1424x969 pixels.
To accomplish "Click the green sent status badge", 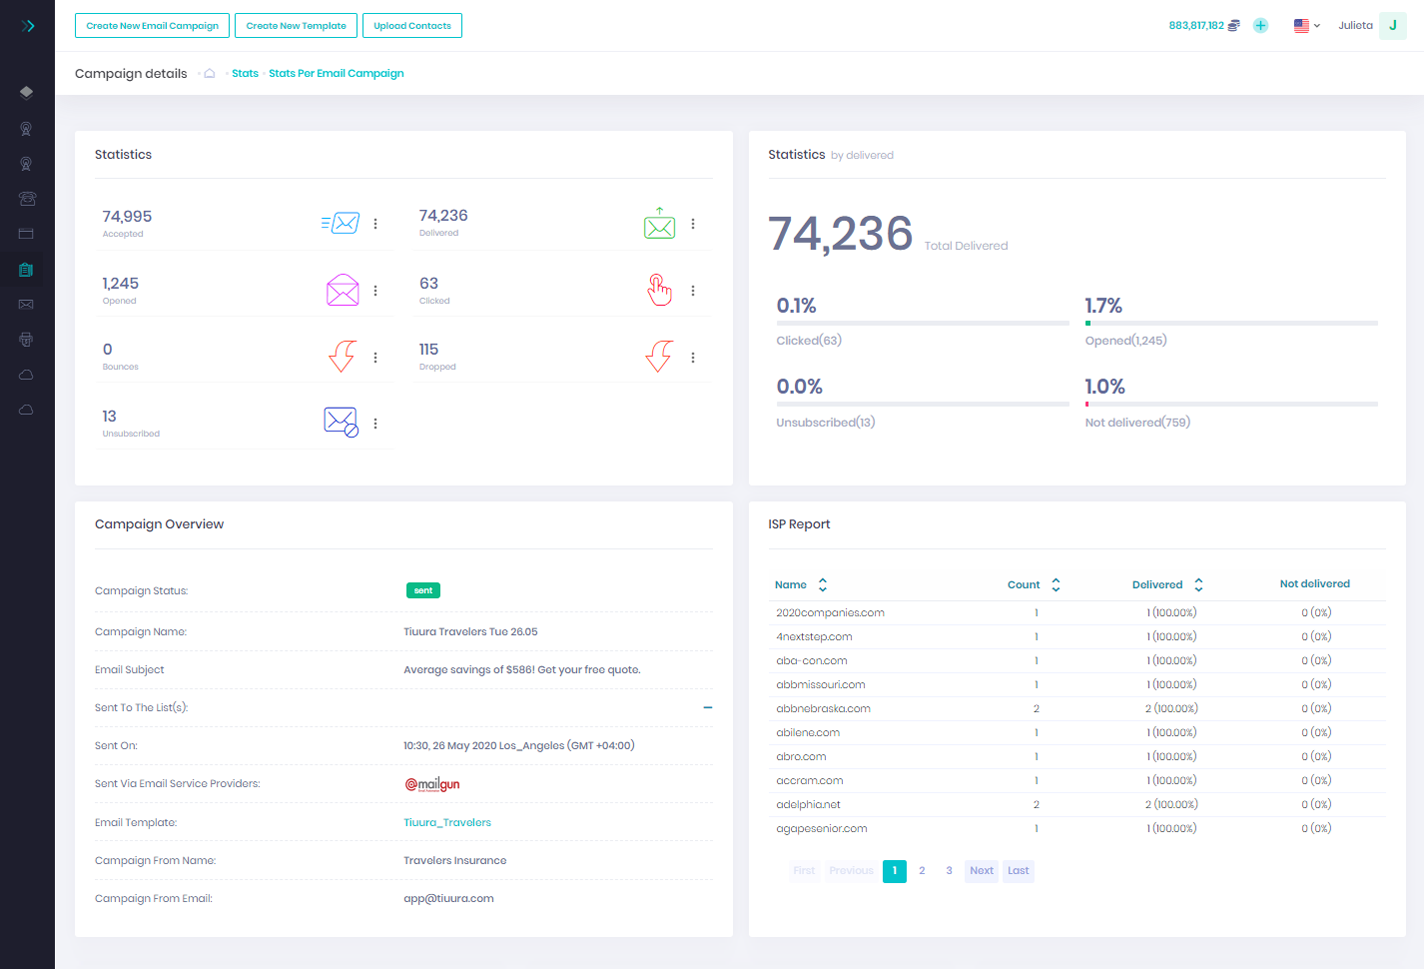I will pyautogui.click(x=423, y=591).
